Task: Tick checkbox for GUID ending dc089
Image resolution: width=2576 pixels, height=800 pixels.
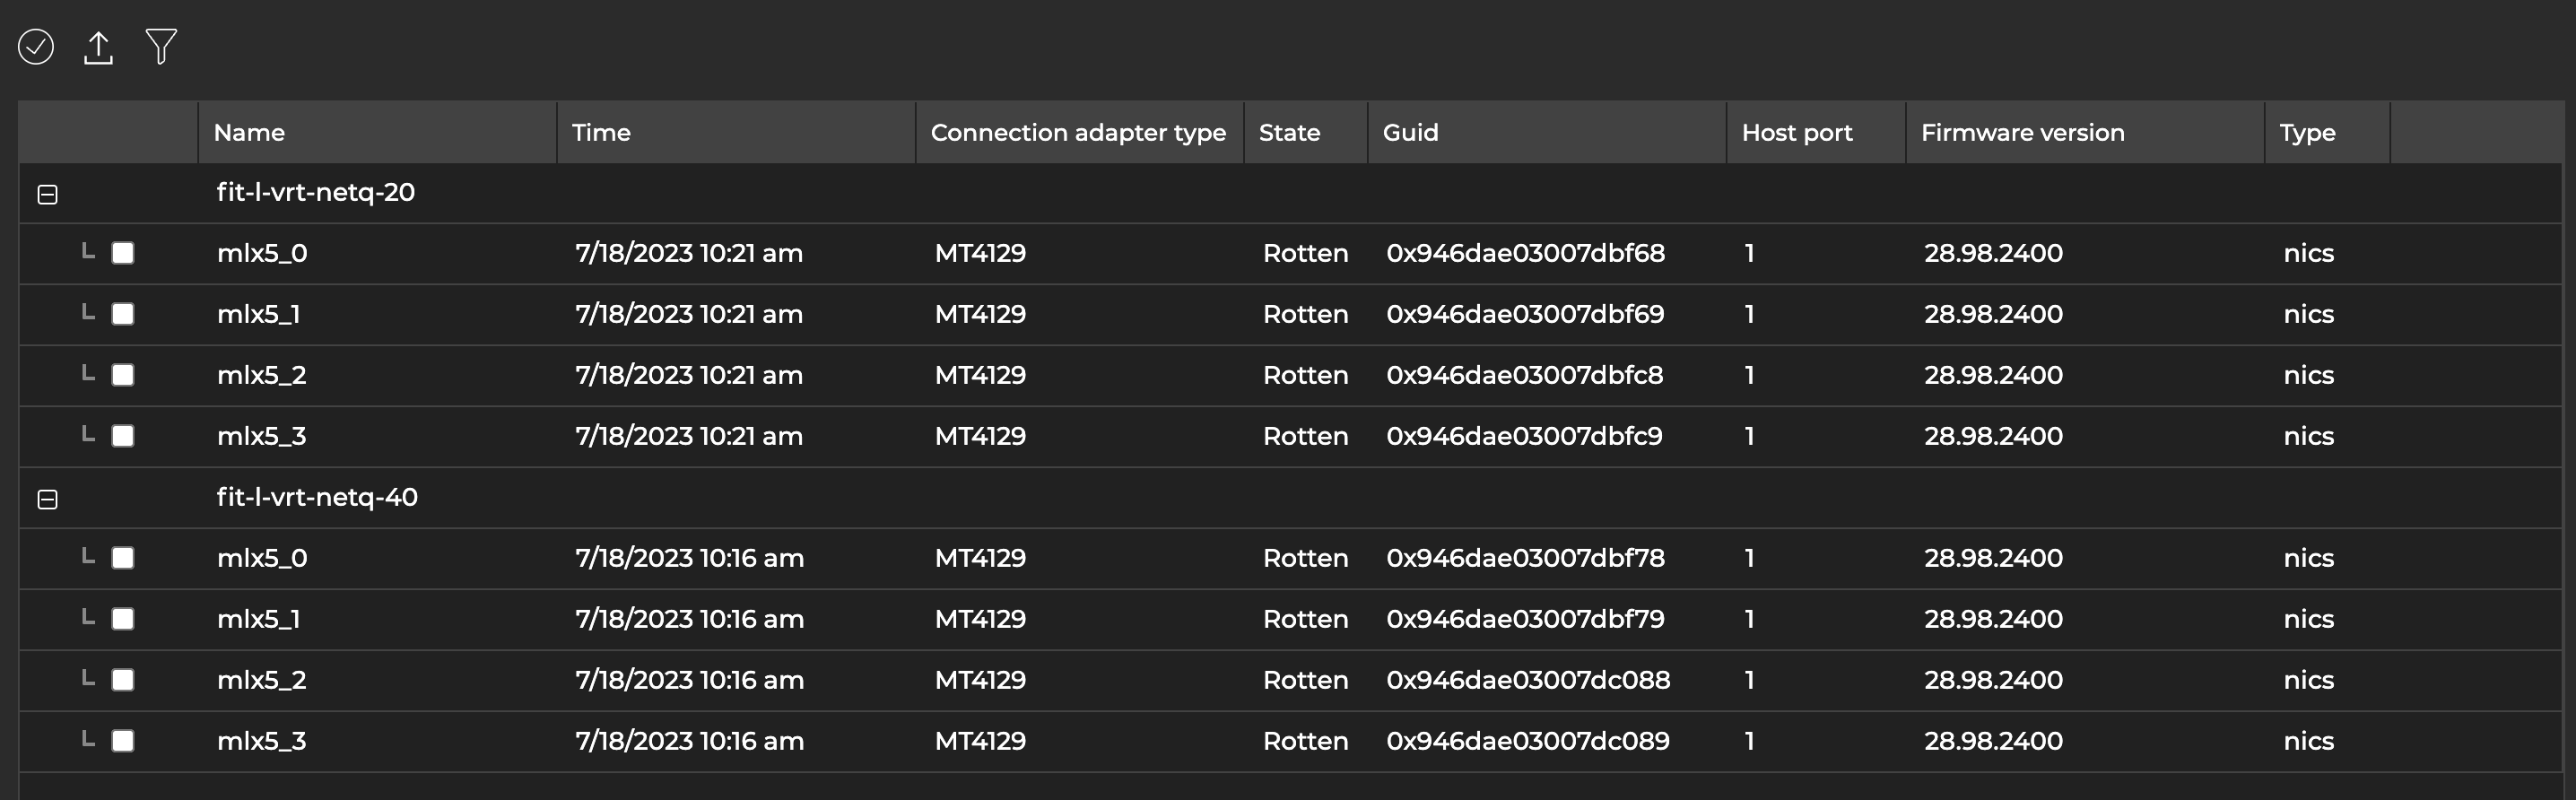Action: (123, 741)
